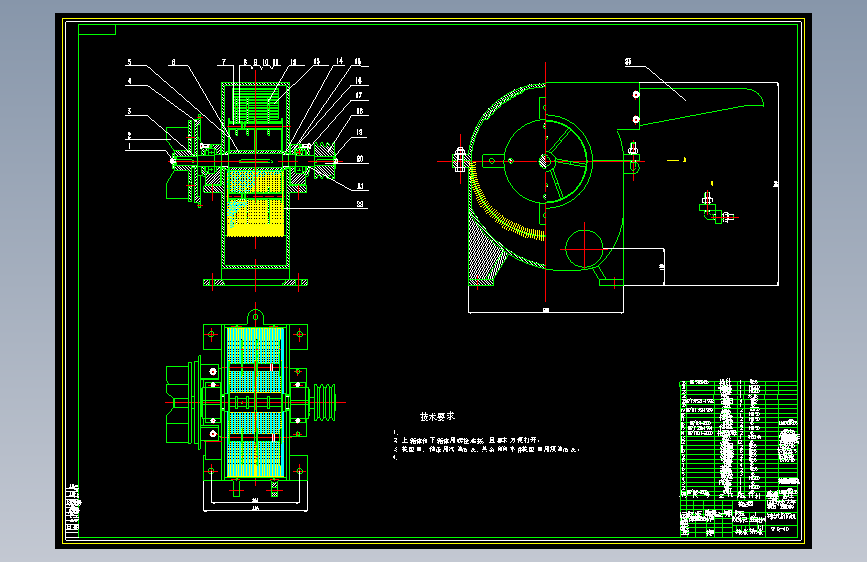Click the spoked rotor wheel in side view
The height and width of the screenshot is (562, 867).
click(548, 162)
